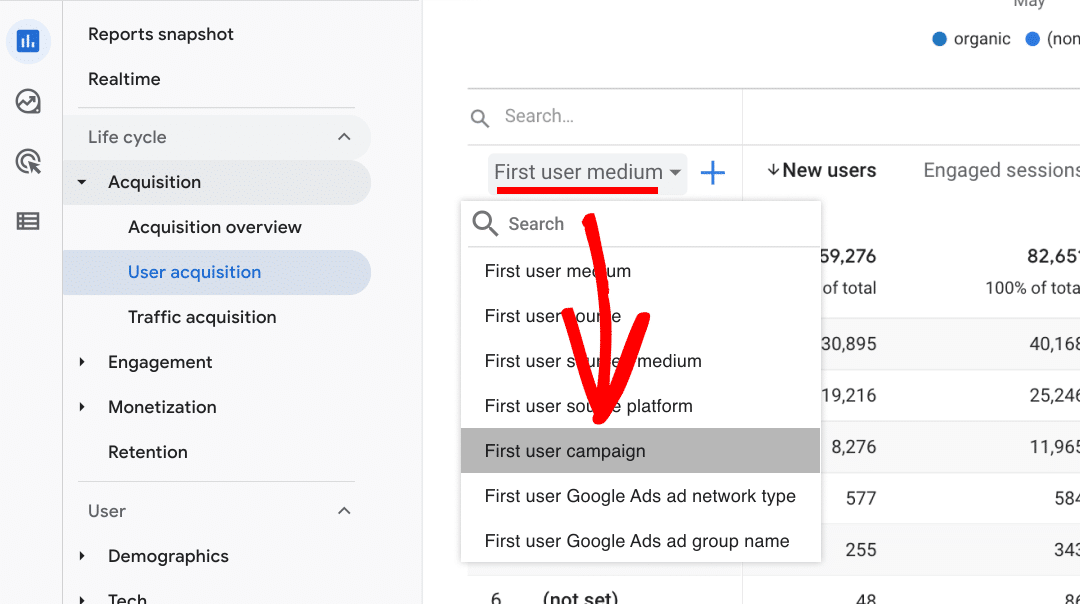The image size is (1080, 604).
Task: Click the dimension dropdown Search field
Action: pos(640,224)
